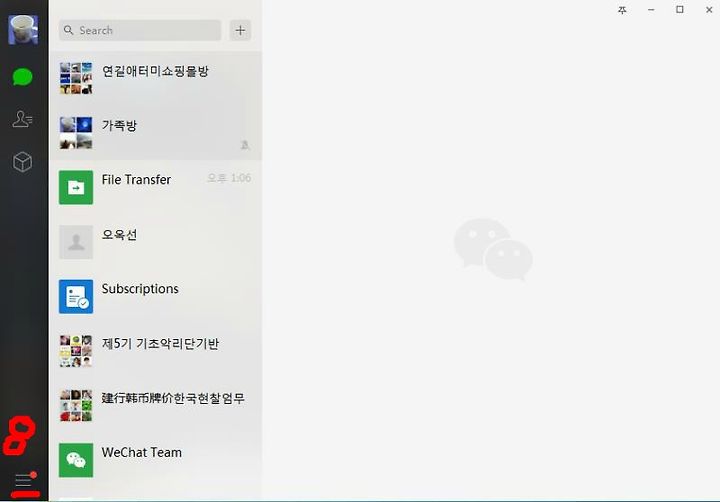Viewport: 720px width, 502px height.
Task: Open the File Transfer conversation
Action: [155, 187]
